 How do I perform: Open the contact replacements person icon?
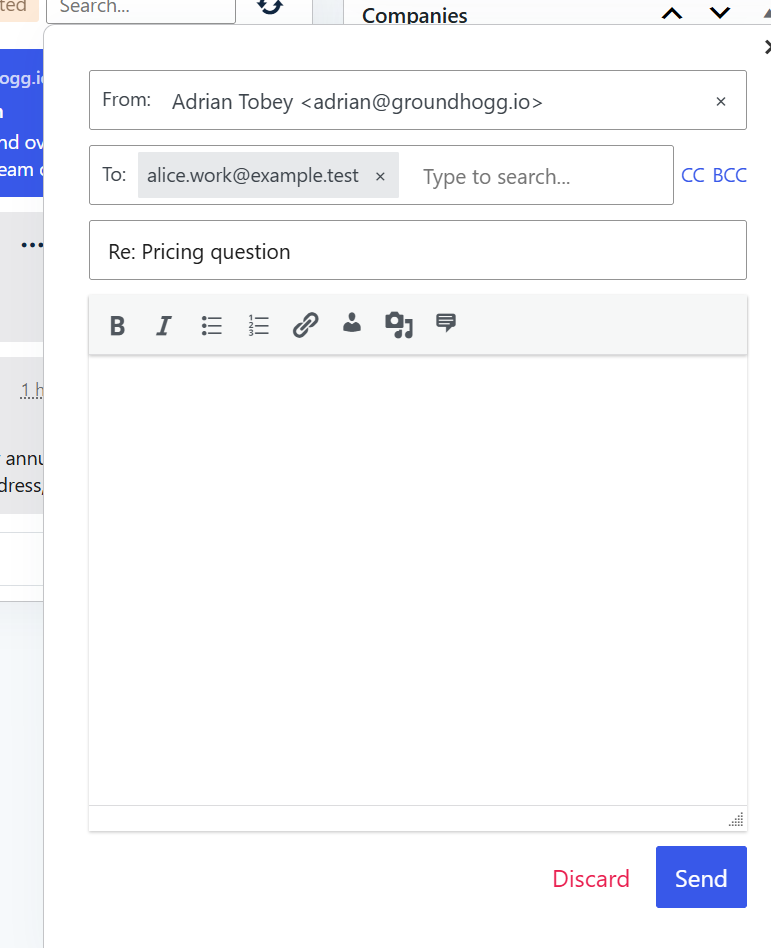click(x=352, y=323)
